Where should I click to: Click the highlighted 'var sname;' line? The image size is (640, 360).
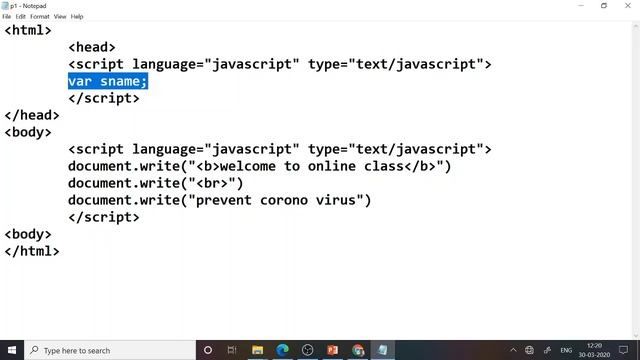[x=108, y=81]
